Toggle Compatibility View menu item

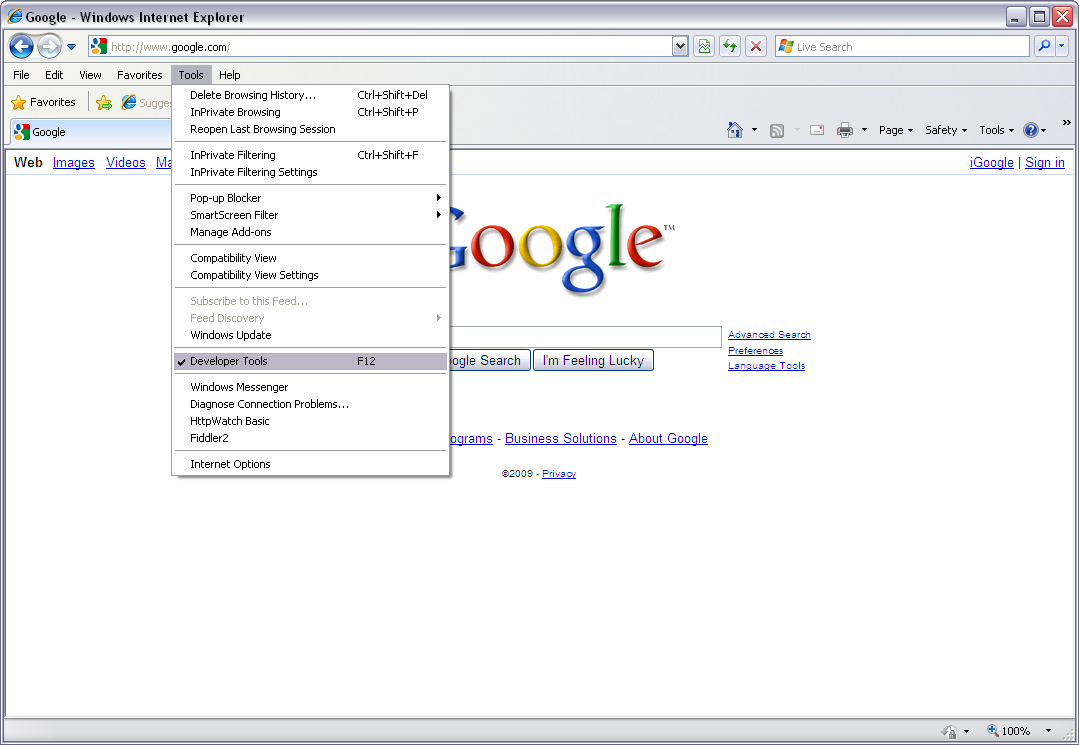[310, 258]
